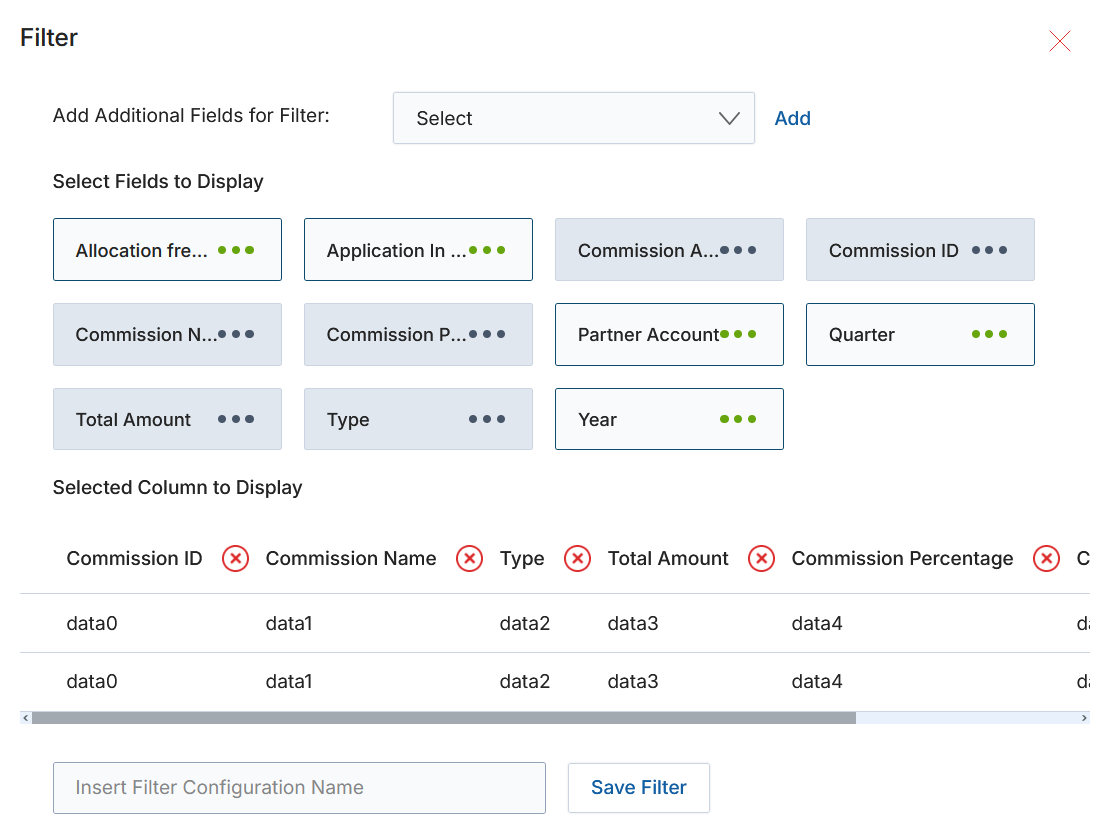1093x834 pixels.
Task: Select data3 cell in second row
Action: click(x=632, y=681)
